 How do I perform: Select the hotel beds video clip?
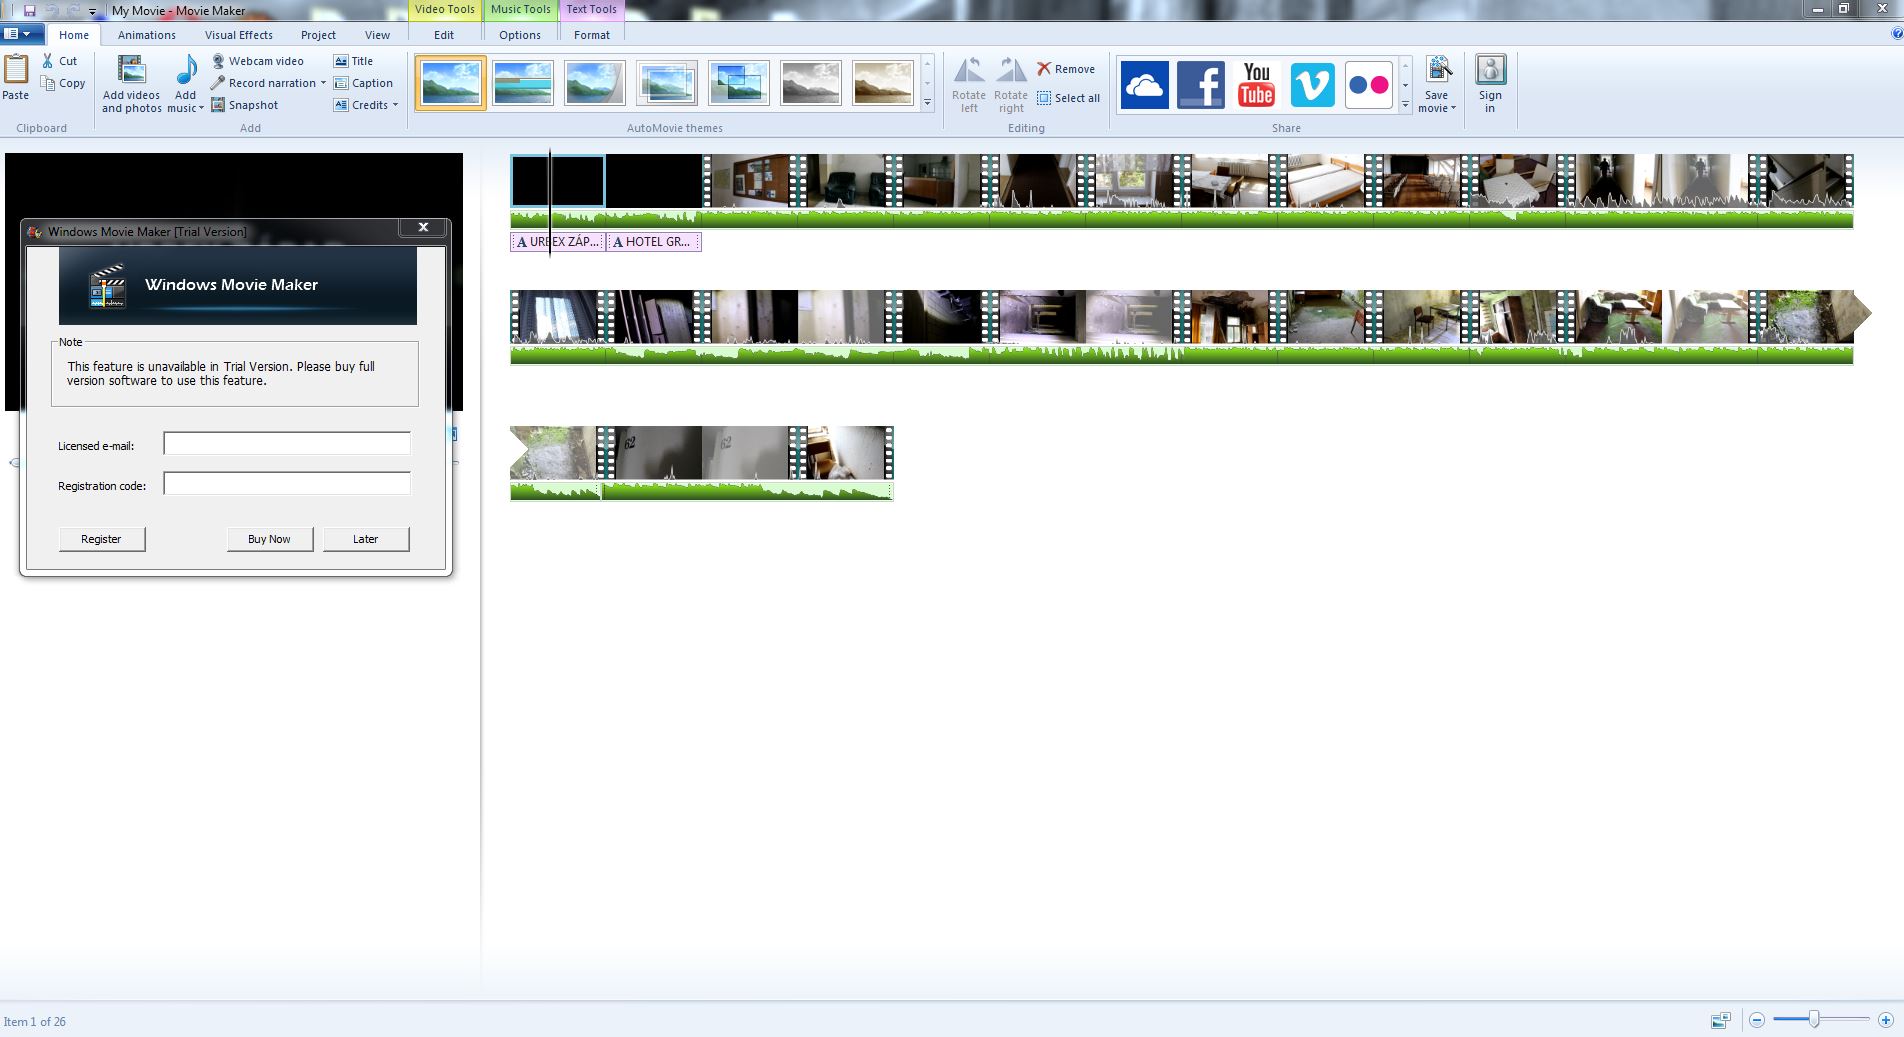pos(1326,181)
